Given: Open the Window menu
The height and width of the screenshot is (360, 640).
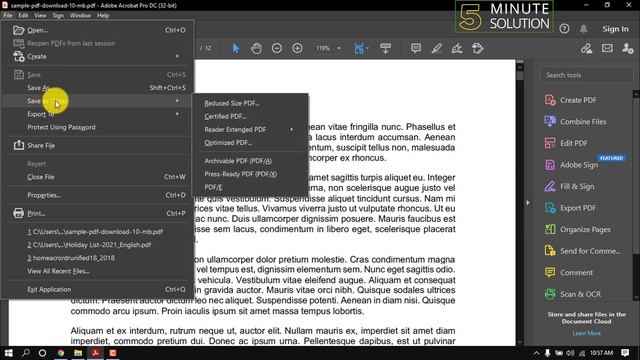Looking at the screenshot, I should (x=80, y=16).
